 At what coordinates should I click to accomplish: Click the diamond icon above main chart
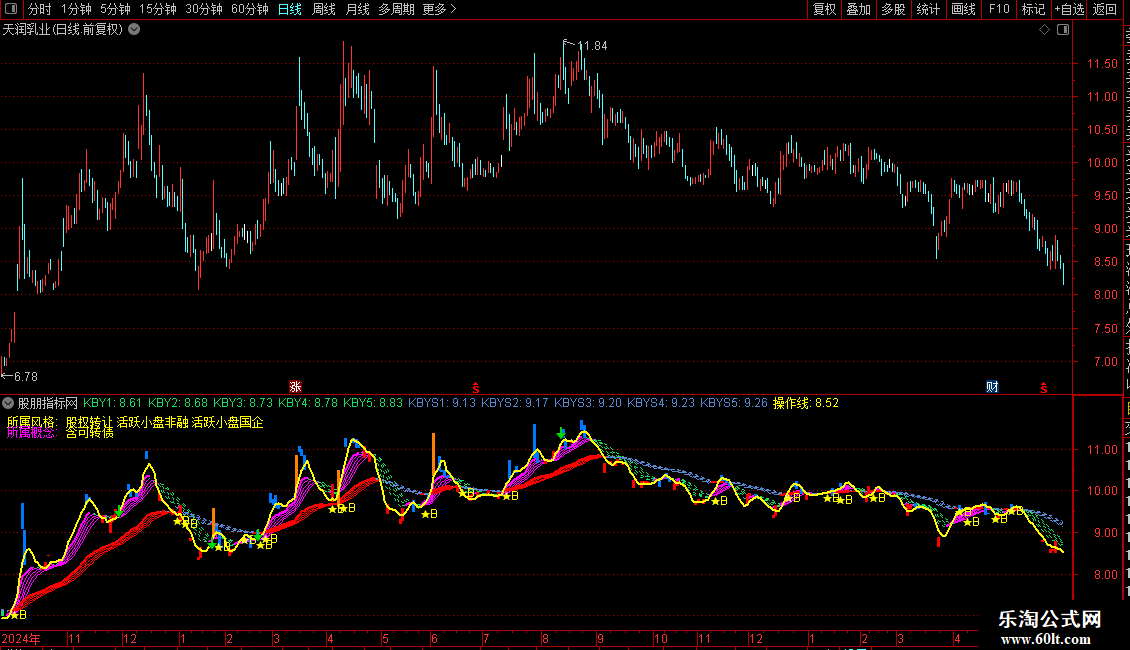[1044, 30]
